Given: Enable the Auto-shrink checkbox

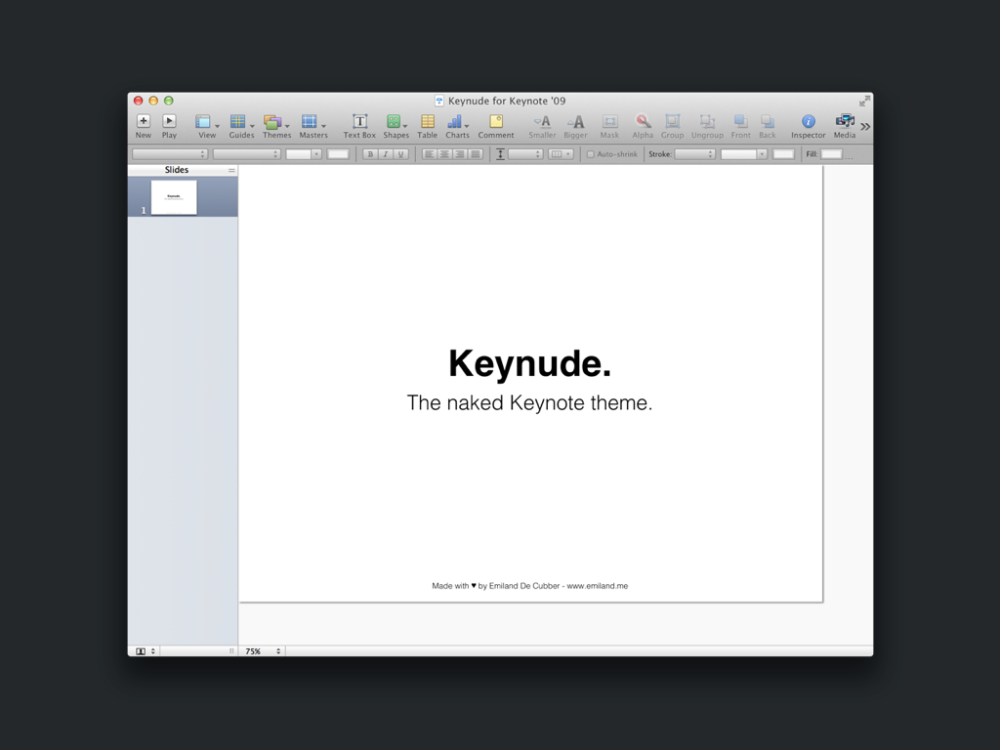Looking at the screenshot, I should (591, 154).
